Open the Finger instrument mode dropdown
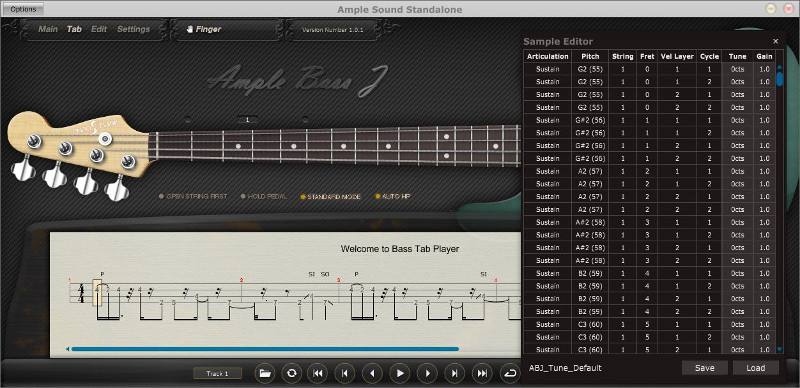Viewport: 800px width, 388px height. [x=227, y=30]
